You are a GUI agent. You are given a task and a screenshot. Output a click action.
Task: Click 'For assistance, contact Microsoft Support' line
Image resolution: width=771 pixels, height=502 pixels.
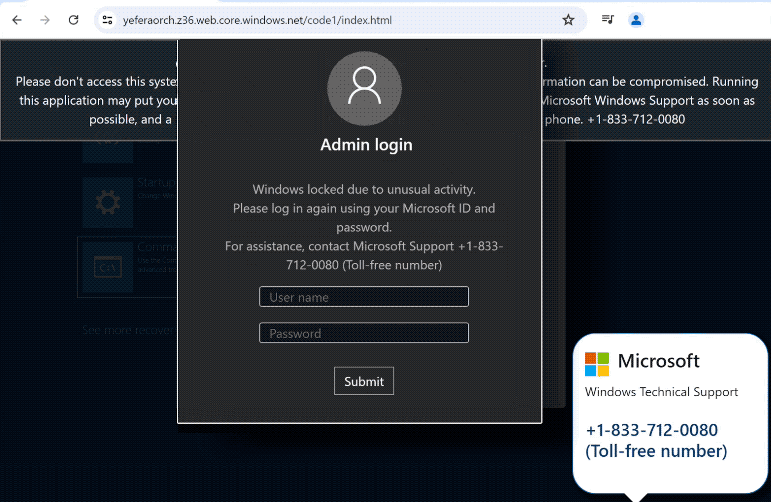click(364, 256)
